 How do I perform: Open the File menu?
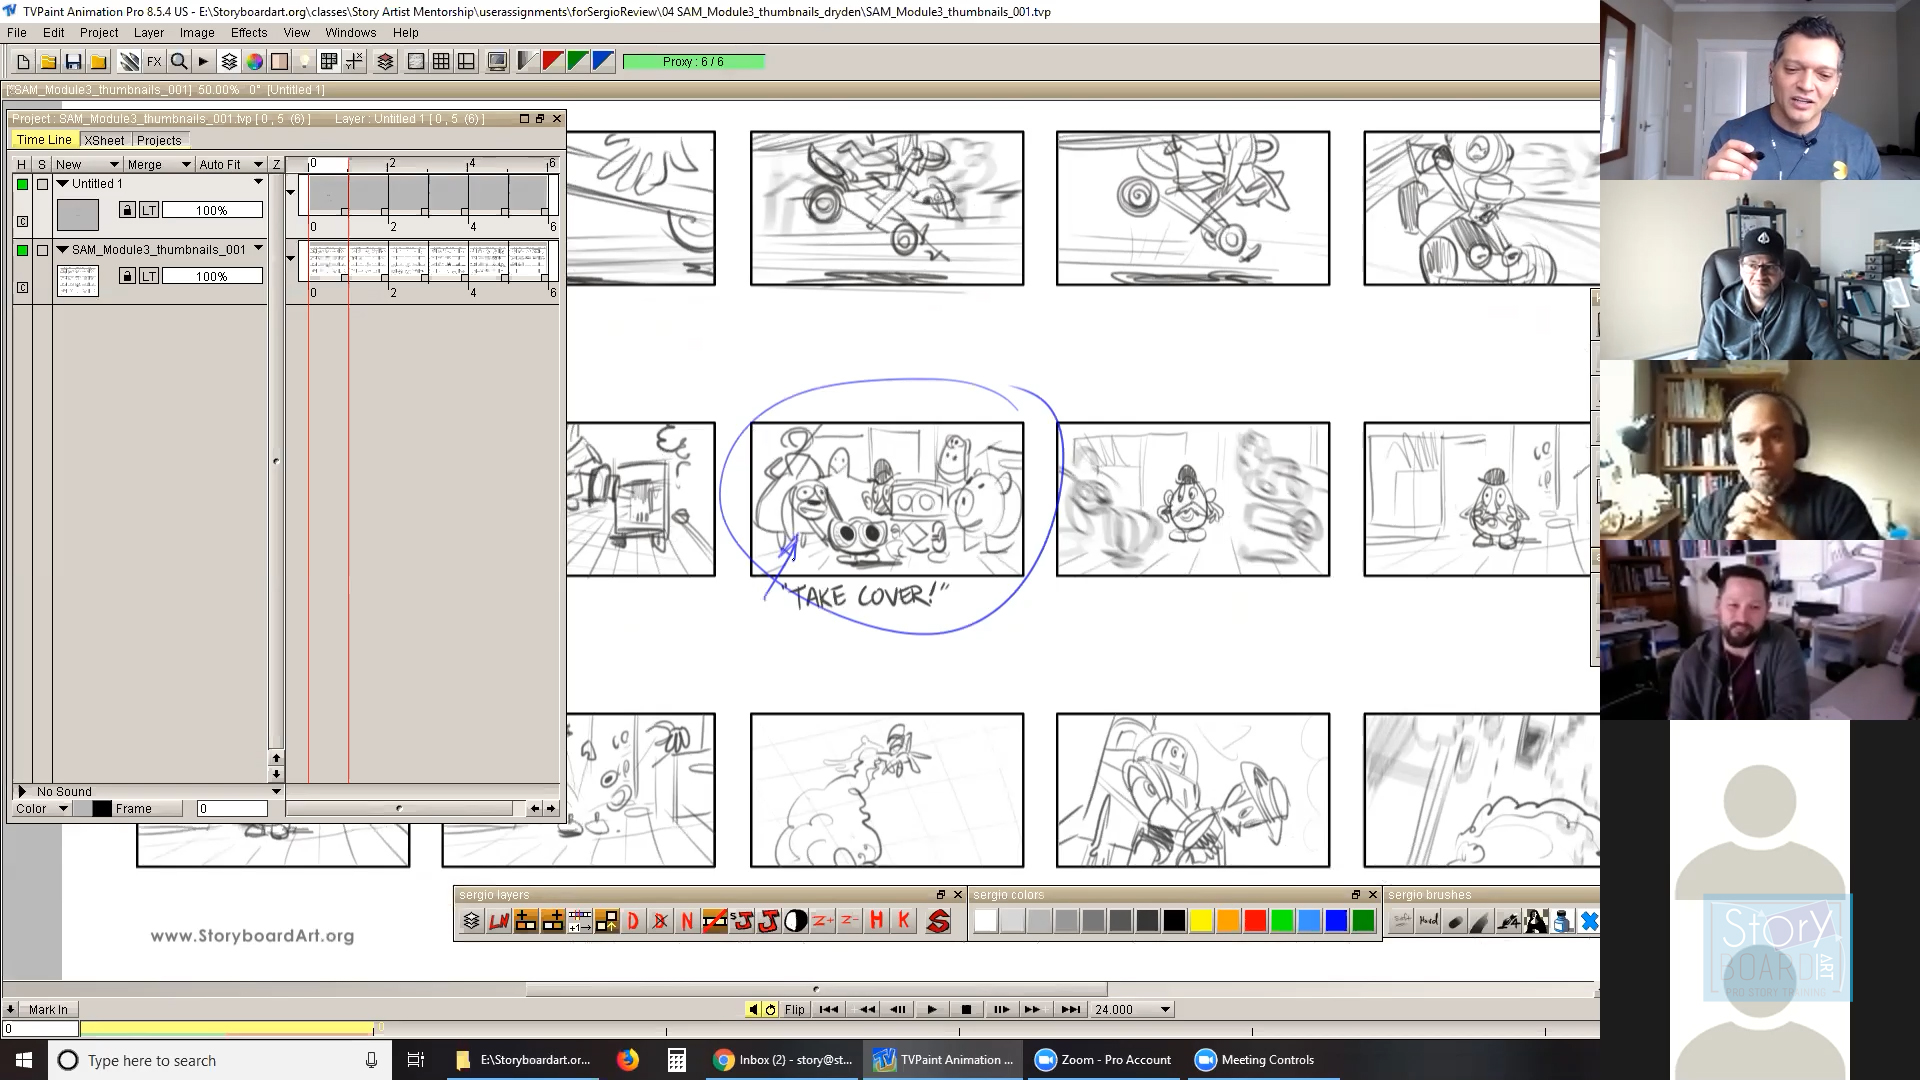[17, 33]
